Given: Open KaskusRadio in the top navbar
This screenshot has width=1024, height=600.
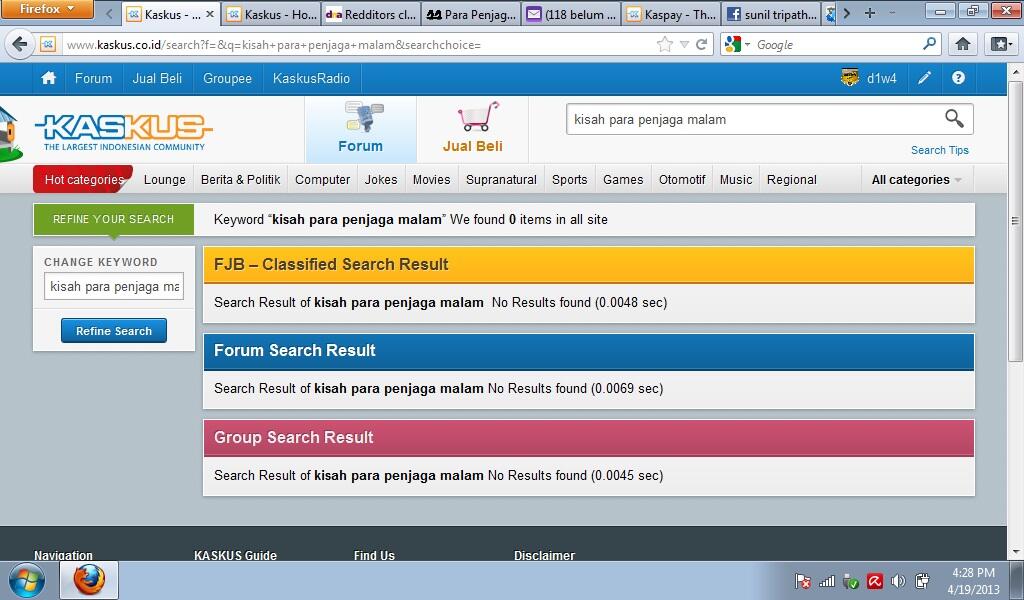Looking at the screenshot, I should 312,78.
